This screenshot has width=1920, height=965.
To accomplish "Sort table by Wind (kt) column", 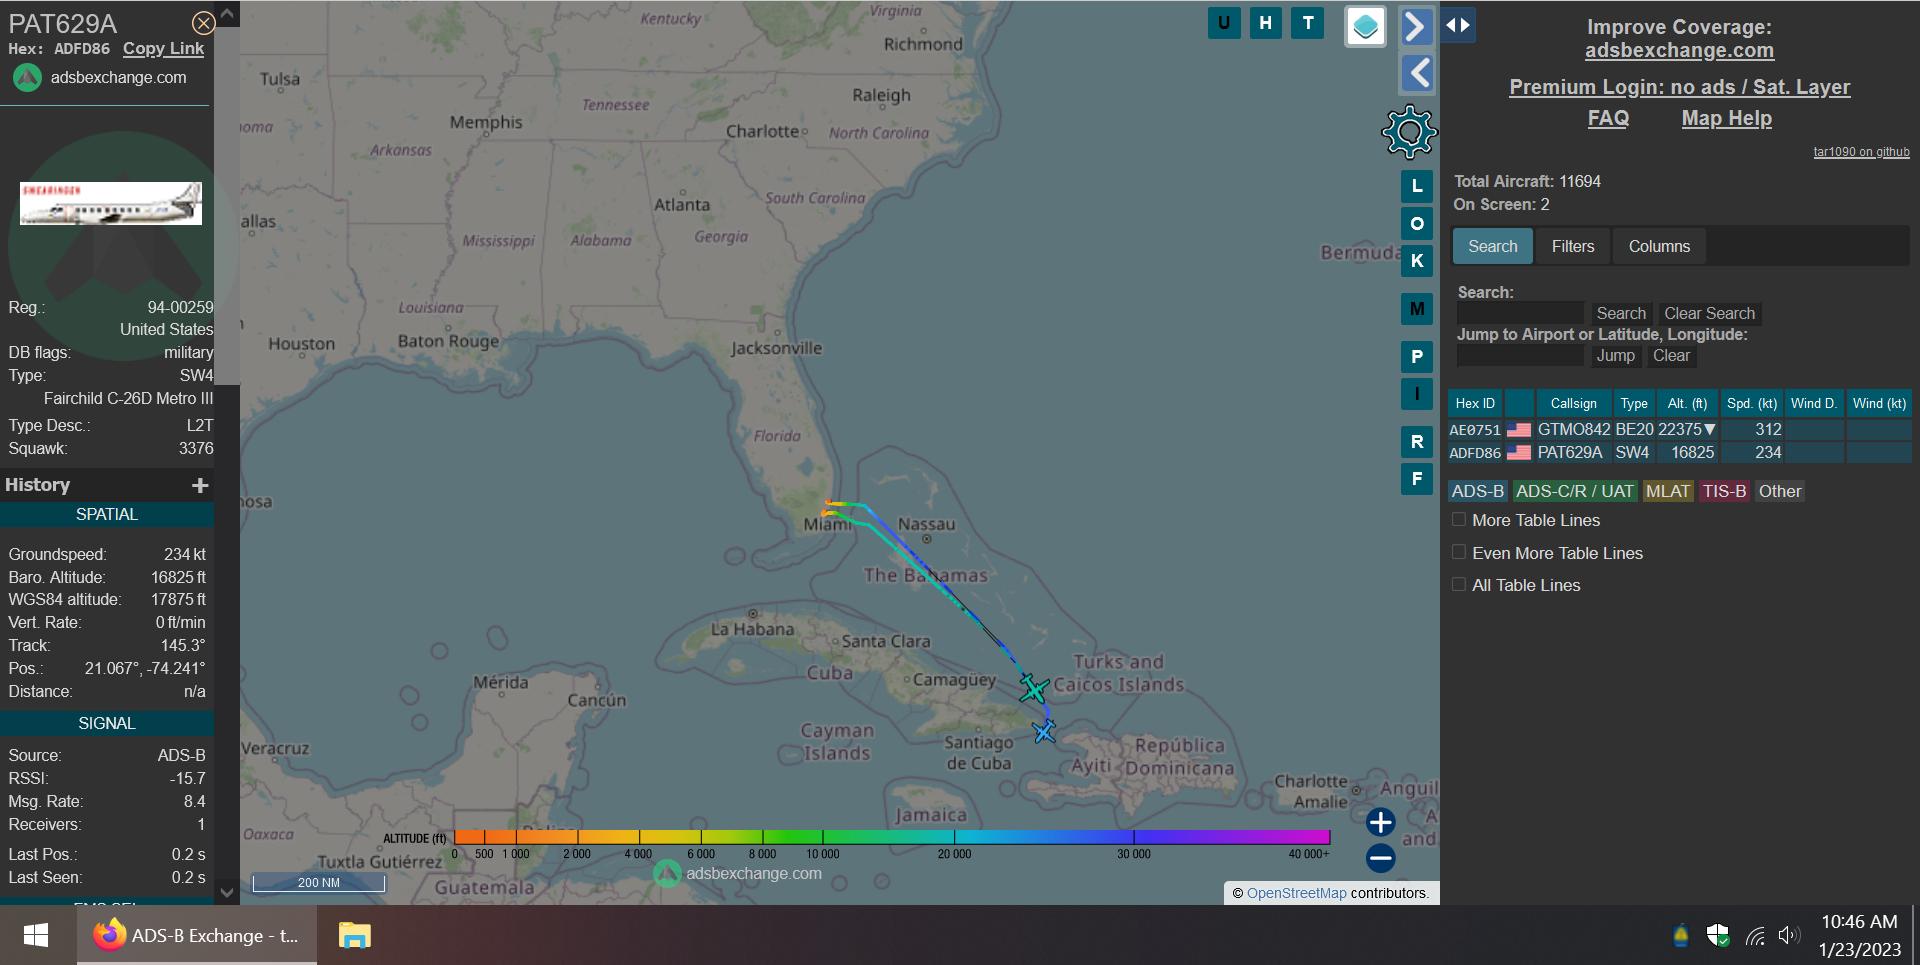I will pos(1879,403).
